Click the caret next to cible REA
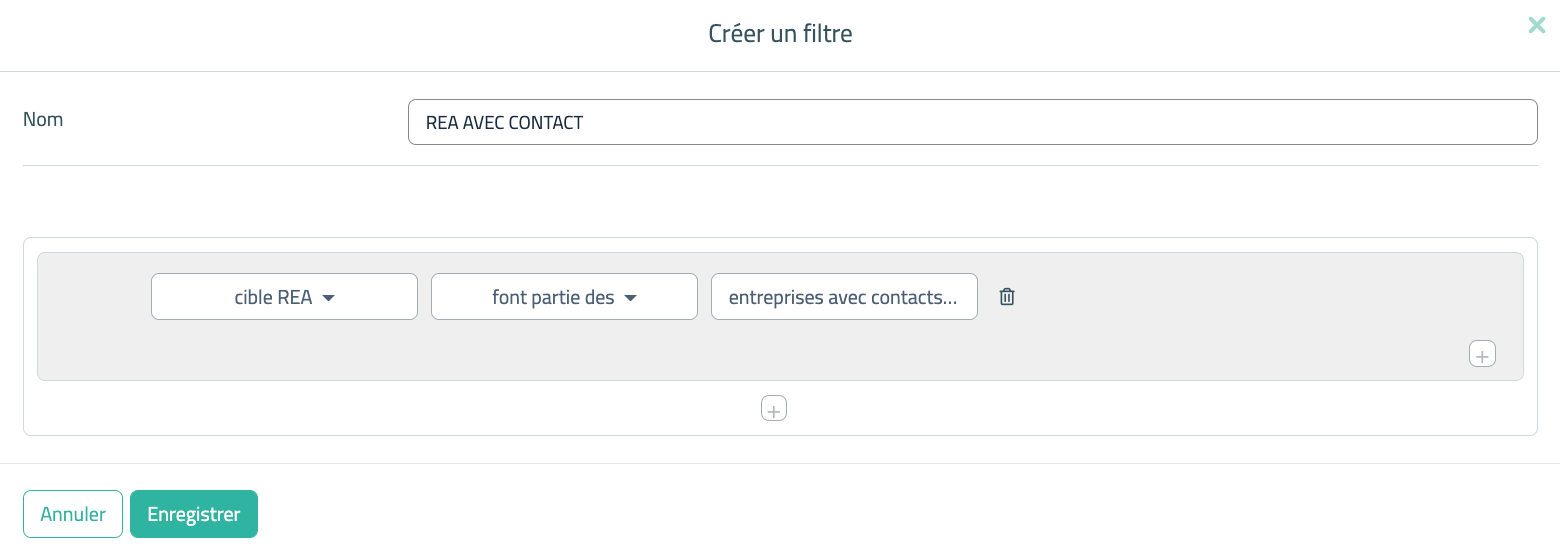 (329, 298)
